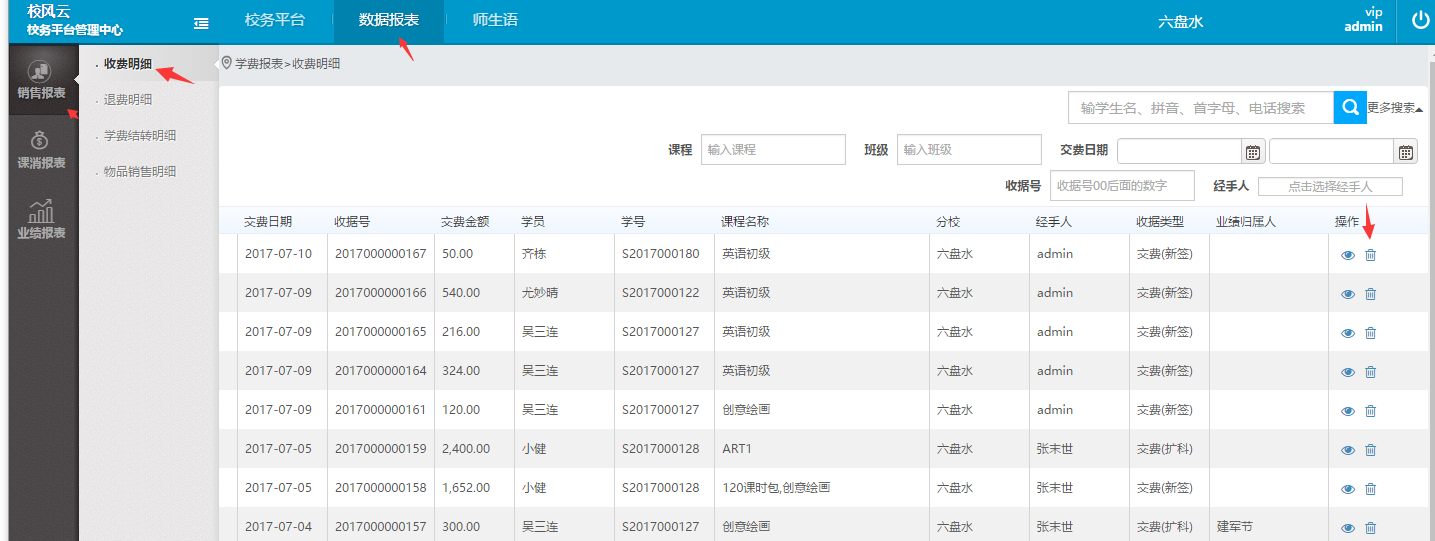1435x541 pixels.
Task: Delete receipt 2017000000159 with trash icon
Action: (1371, 450)
